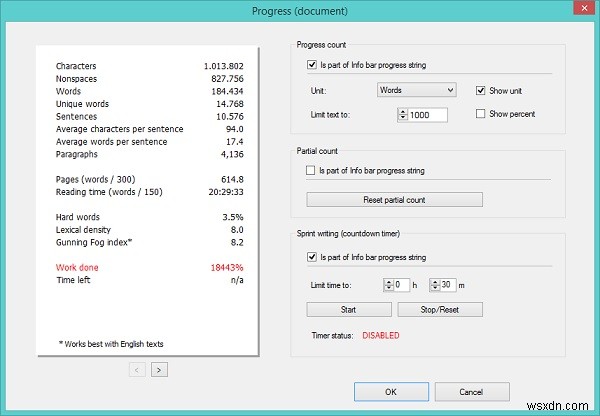Image resolution: width=600 pixels, height=416 pixels.
Task: Click Average words per sentence value 17.4
Action: pos(235,142)
